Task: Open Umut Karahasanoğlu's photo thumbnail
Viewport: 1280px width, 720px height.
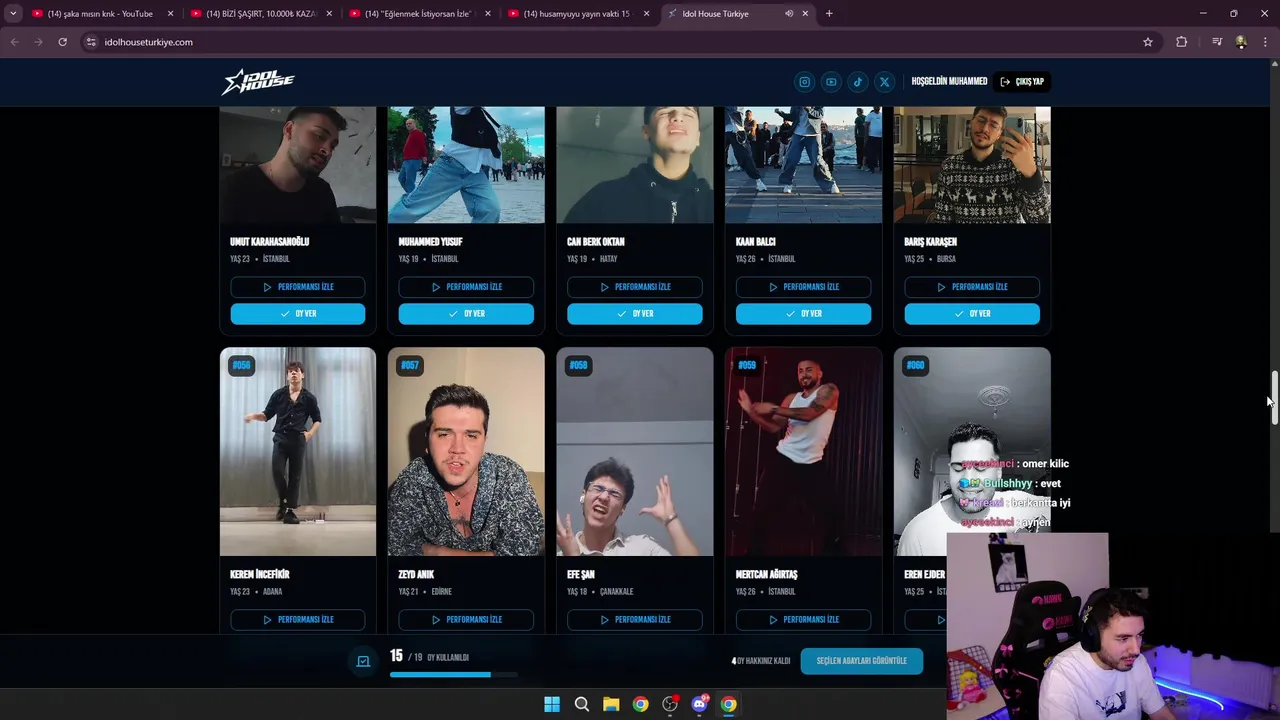Action: 298,165
